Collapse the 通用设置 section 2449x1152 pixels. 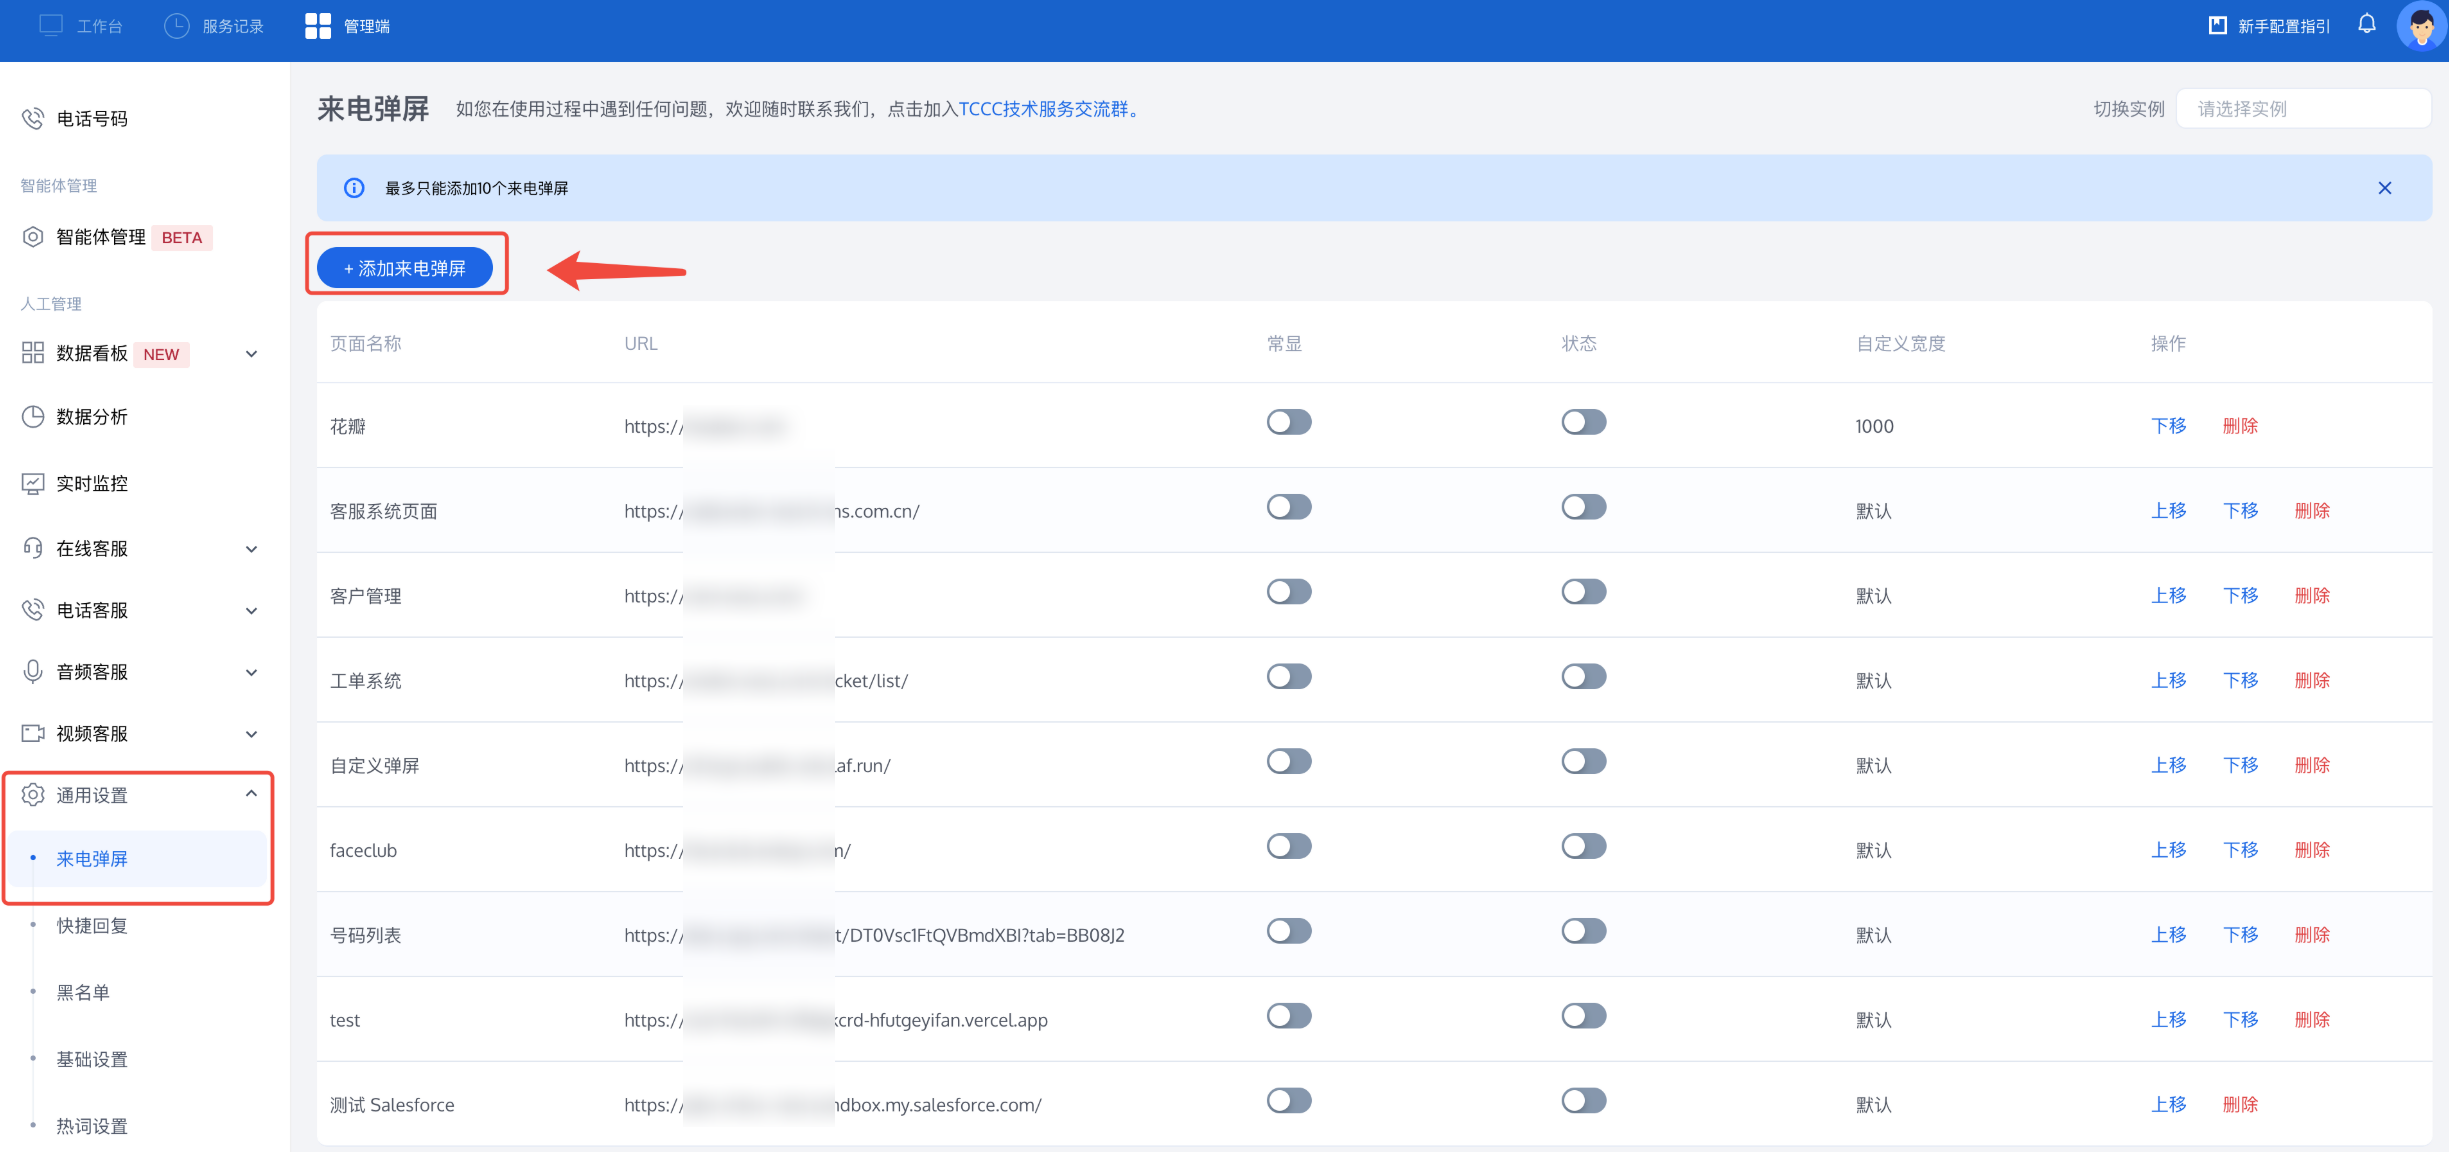pyautogui.click(x=251, y=794)
